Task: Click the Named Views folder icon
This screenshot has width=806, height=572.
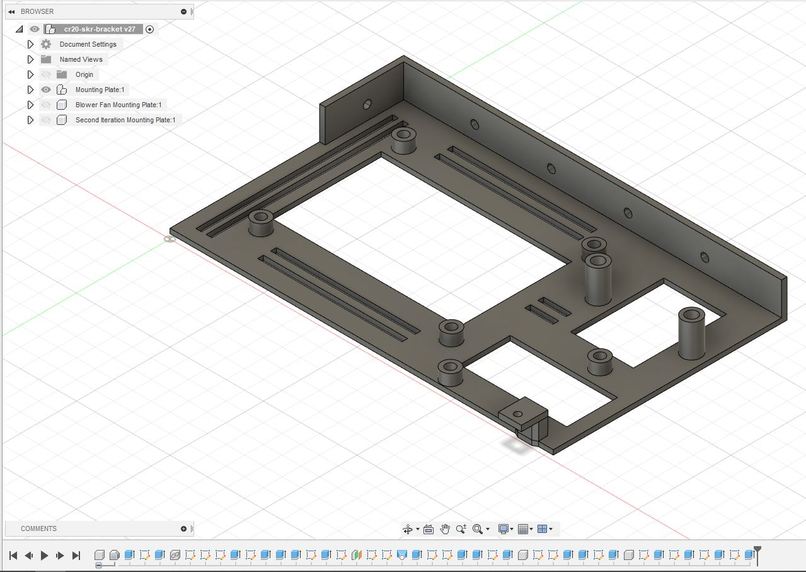Action: (46, 59)
